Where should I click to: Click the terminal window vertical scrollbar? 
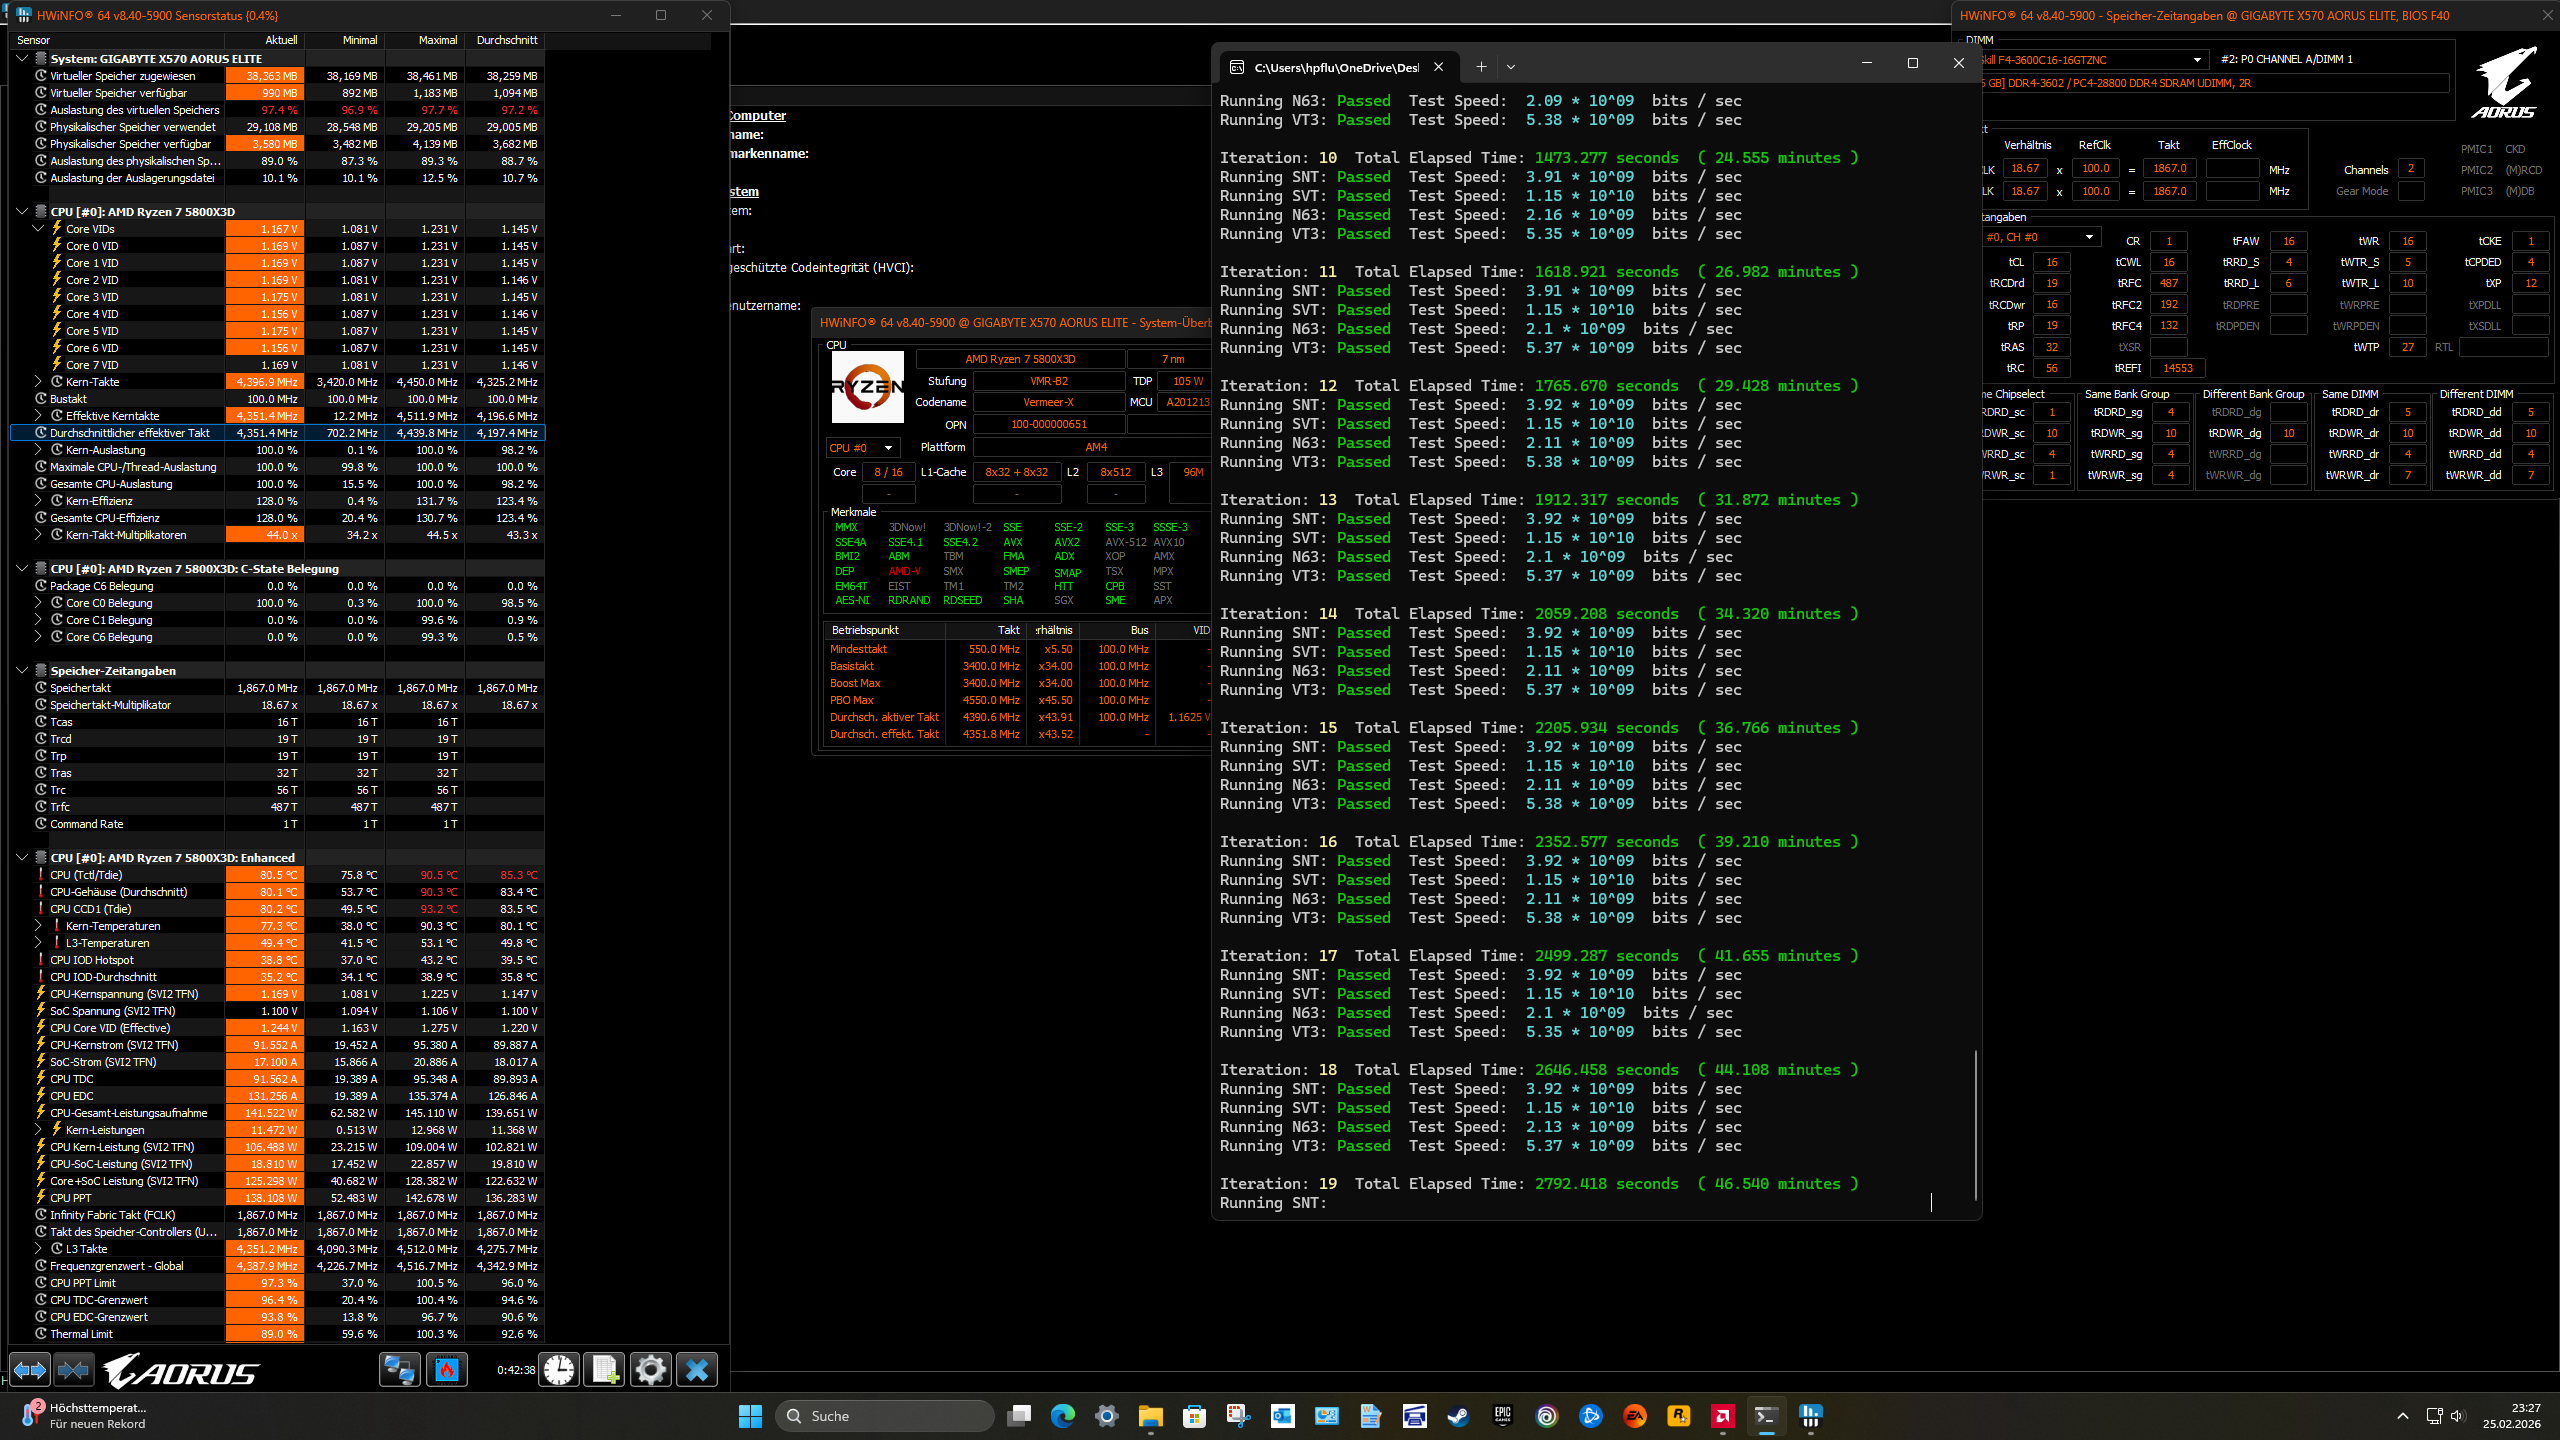point(1975,1124)
